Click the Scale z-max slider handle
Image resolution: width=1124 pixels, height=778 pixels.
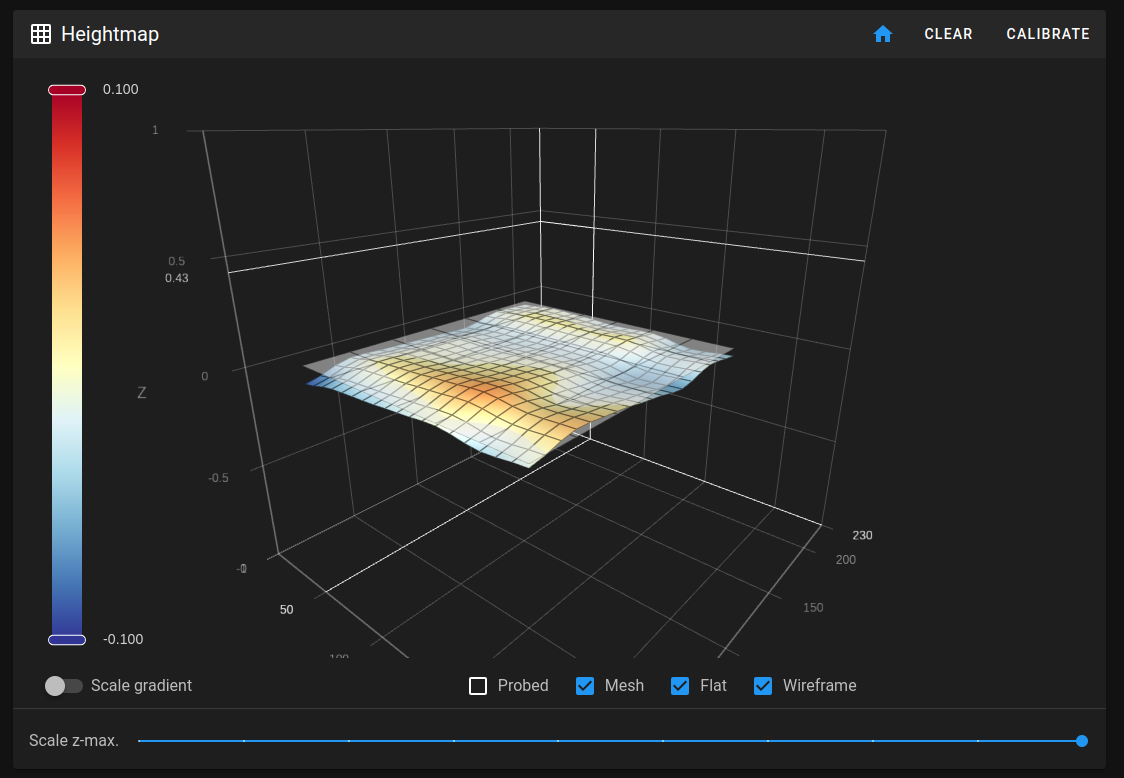coord(1082,741)
